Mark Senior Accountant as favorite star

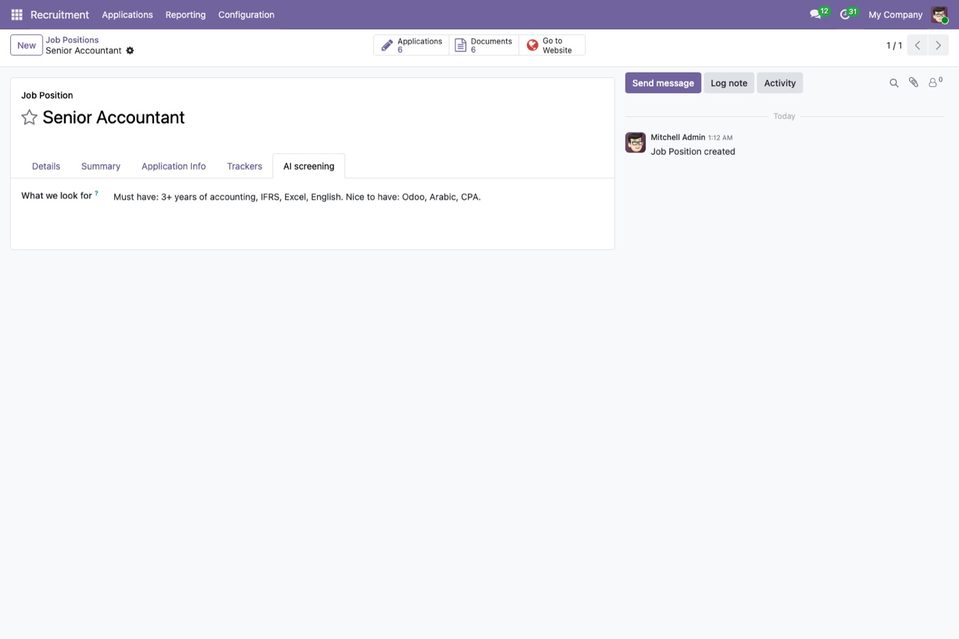click(29, 117)
